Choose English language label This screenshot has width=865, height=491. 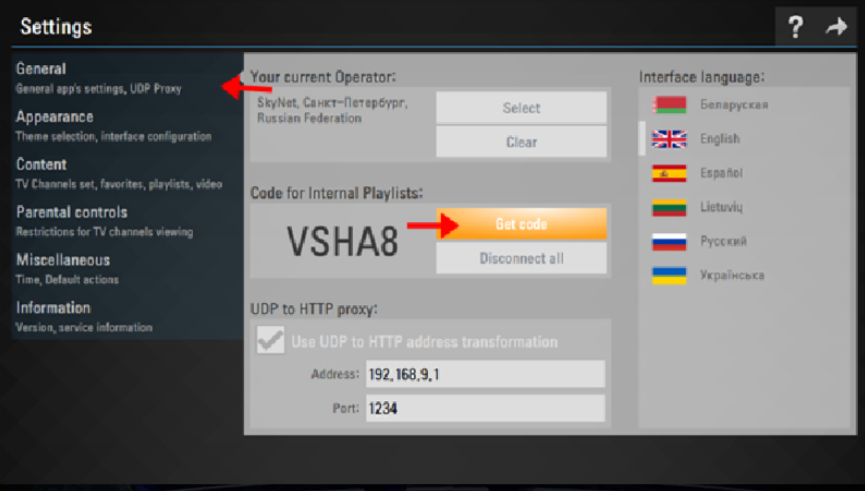click(720, 139)
